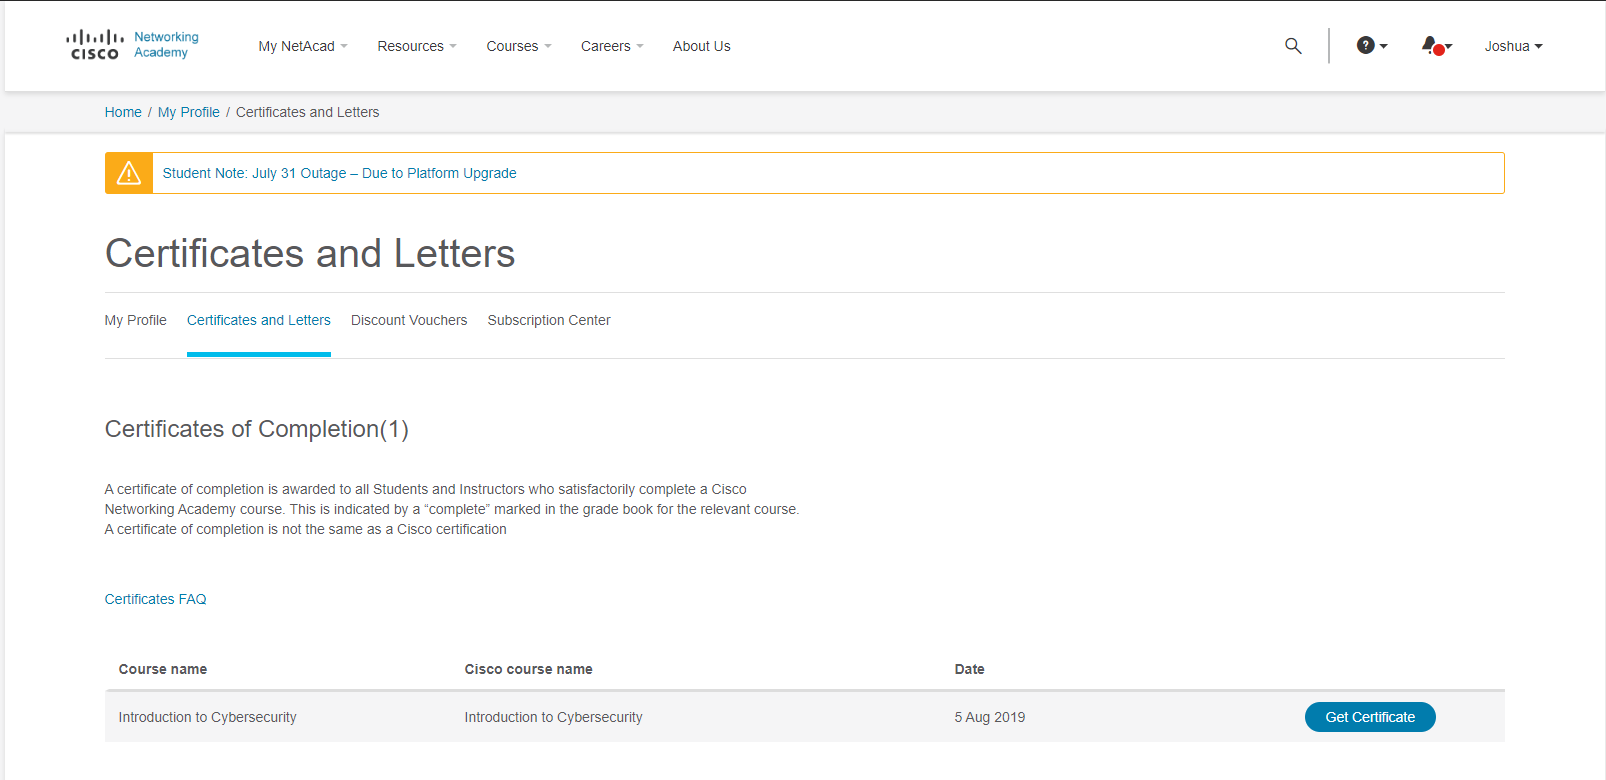Click the Certificates of Completion(1) heading
The height and width of the screenshot is (780, 1606).
[257, 429]
